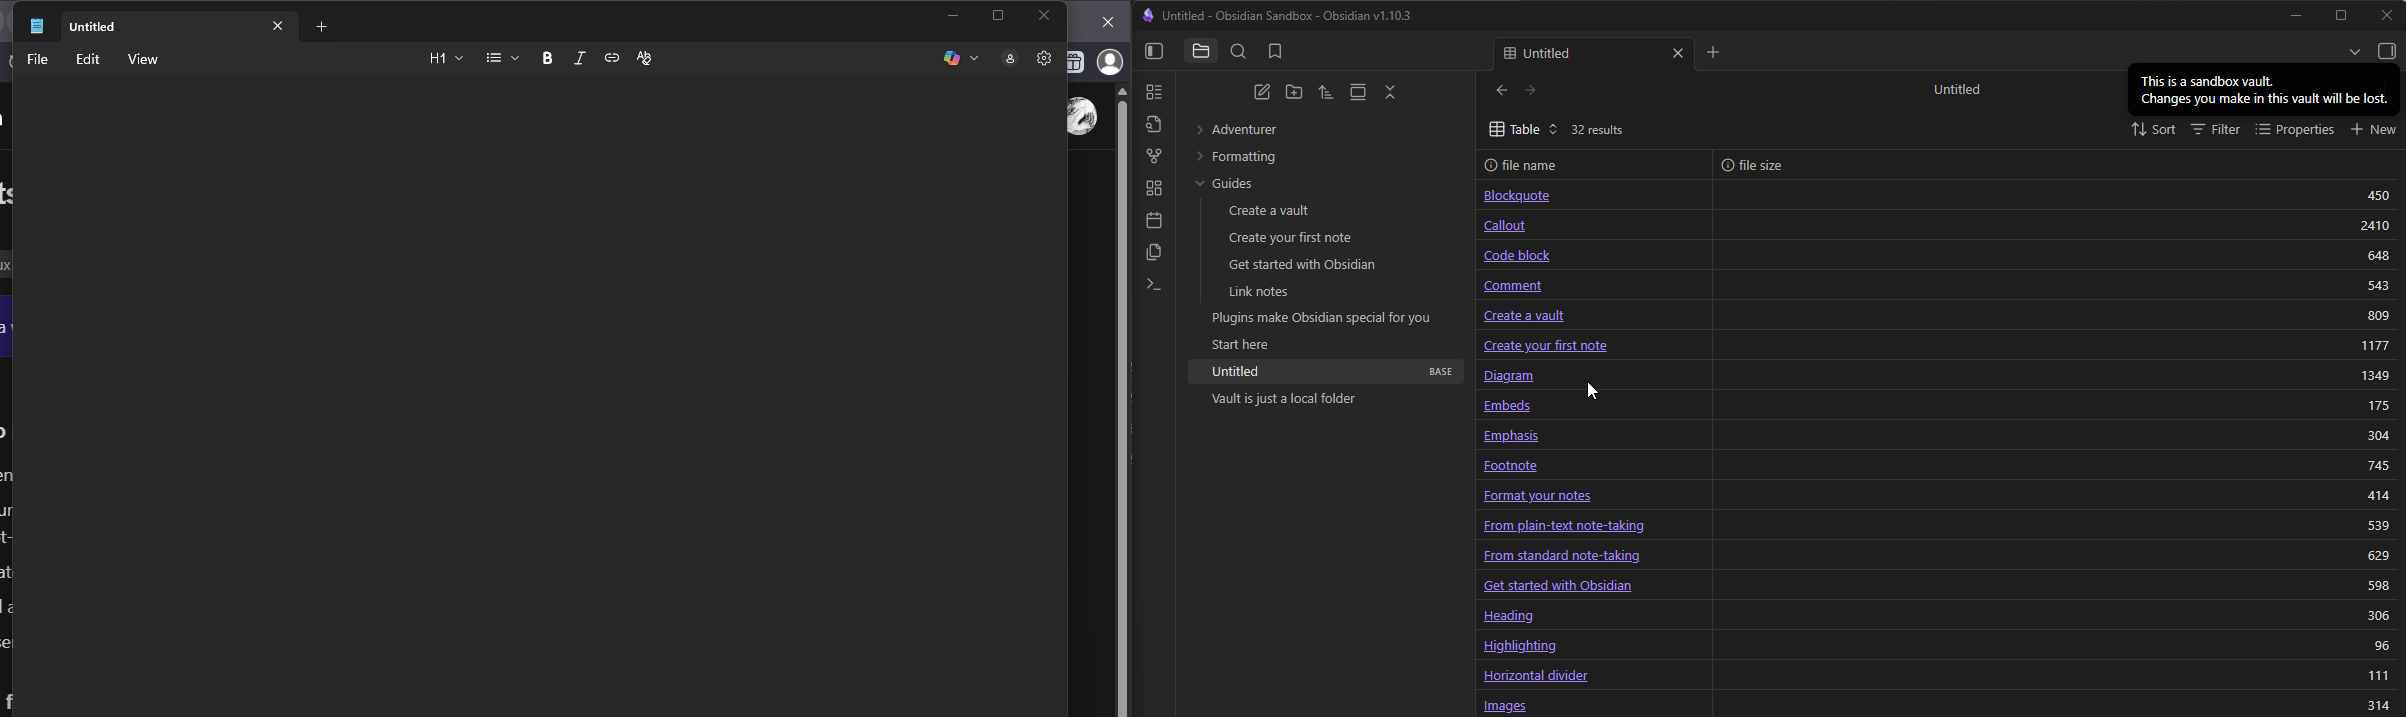Open the Bookmarks panel in Obsidian
This screenshot has width=2406, height=717.
point(1275,52)
